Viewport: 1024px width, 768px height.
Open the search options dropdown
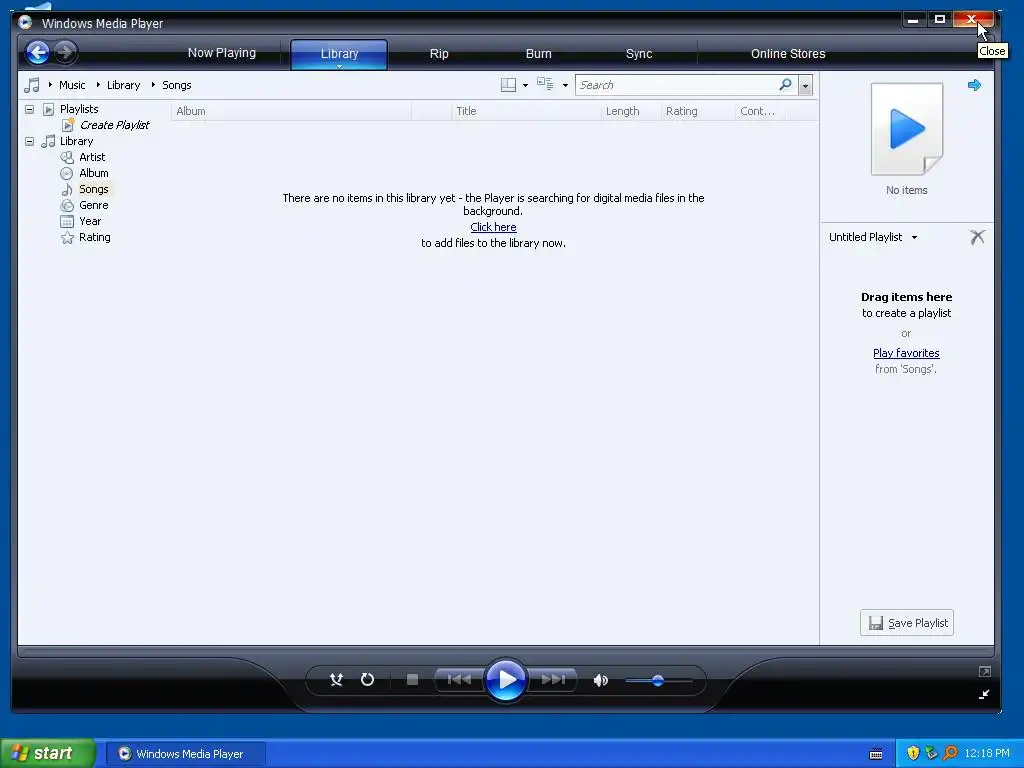[805, 86]
